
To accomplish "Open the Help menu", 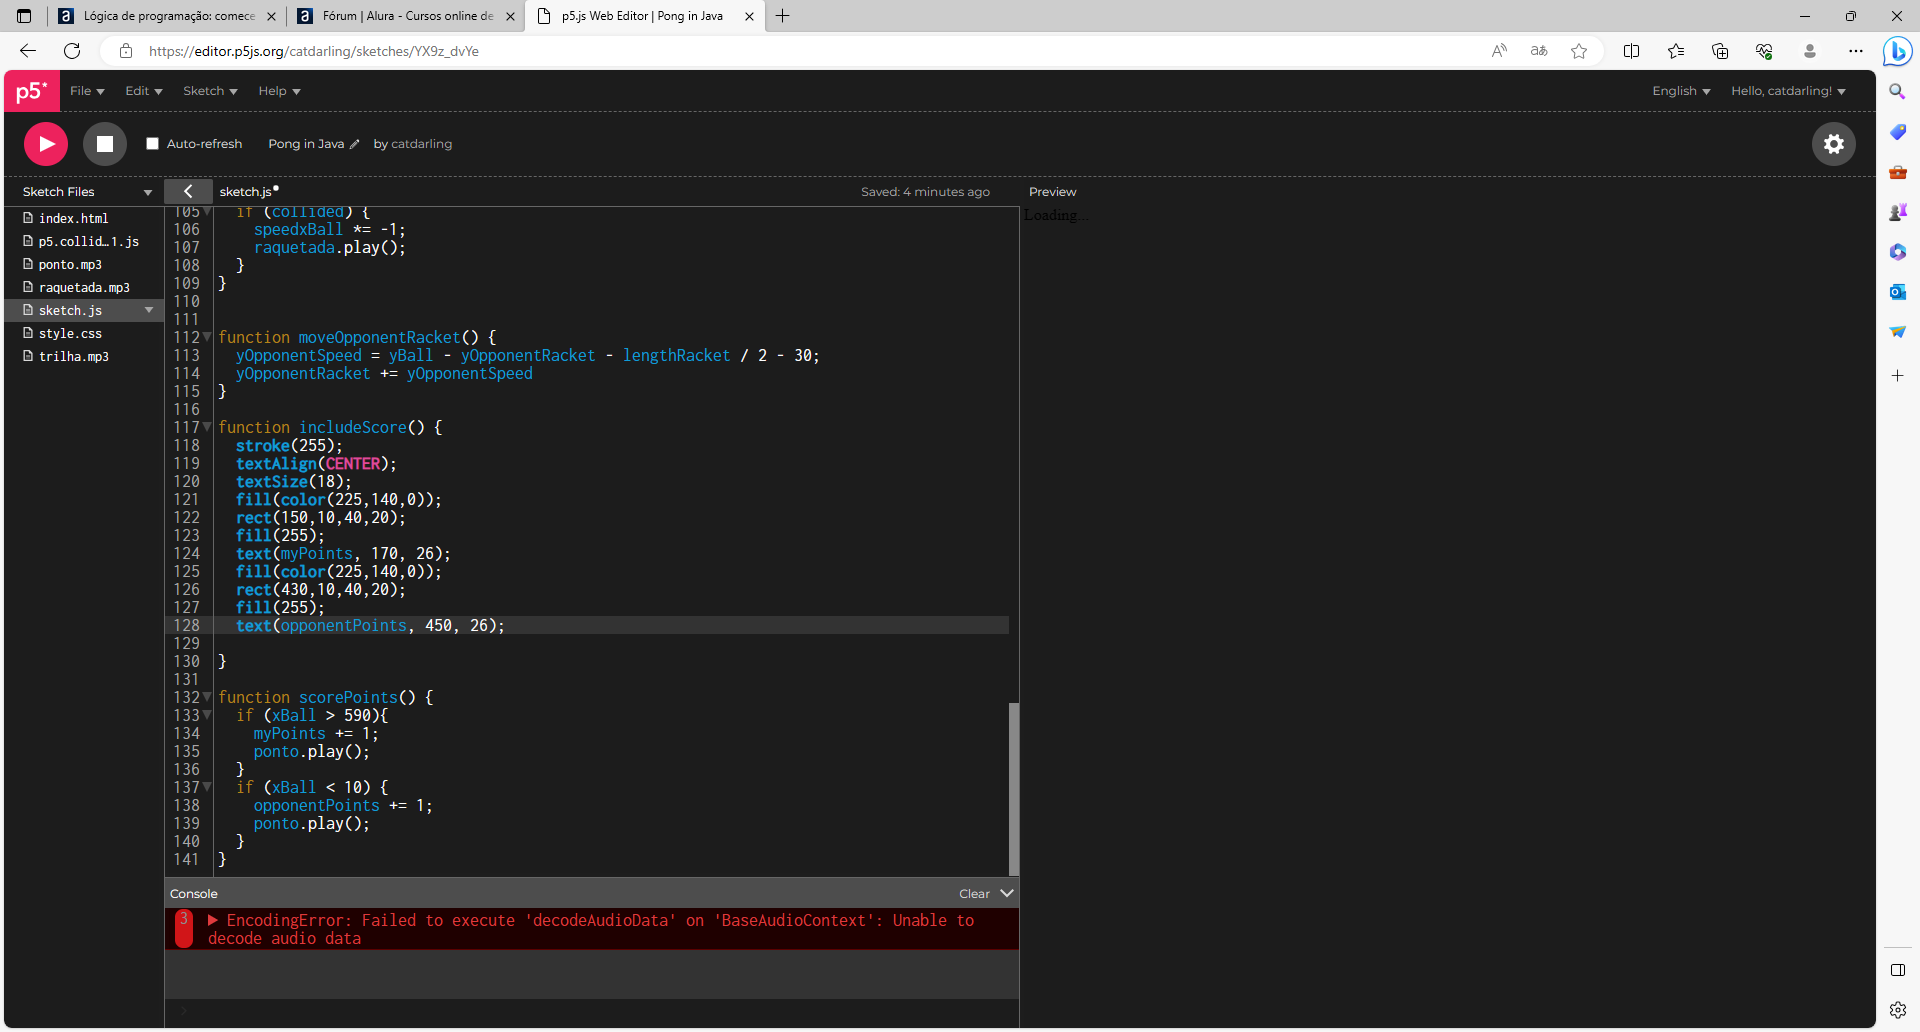I will tap(279, 91).
